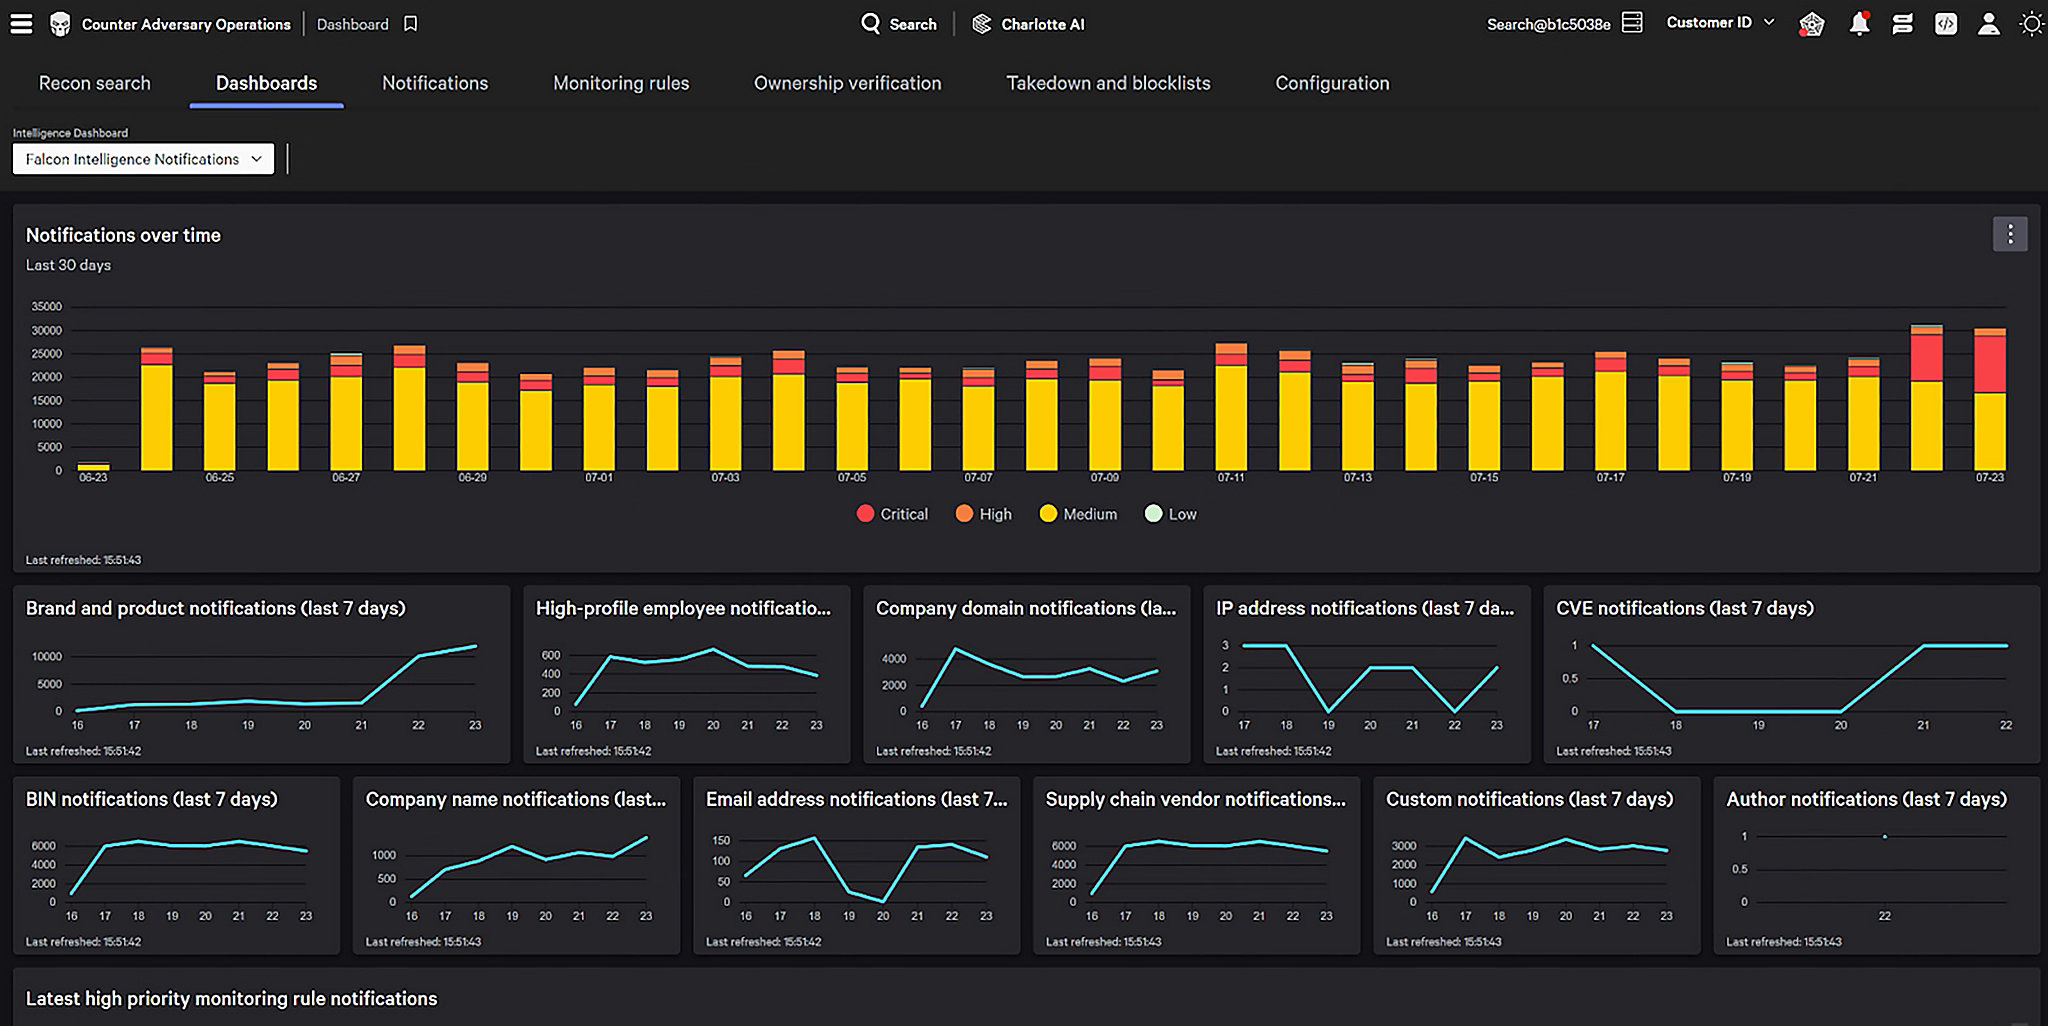
Task: Click the Supply chain vendor notifications title
Action: pos(1196,799)
